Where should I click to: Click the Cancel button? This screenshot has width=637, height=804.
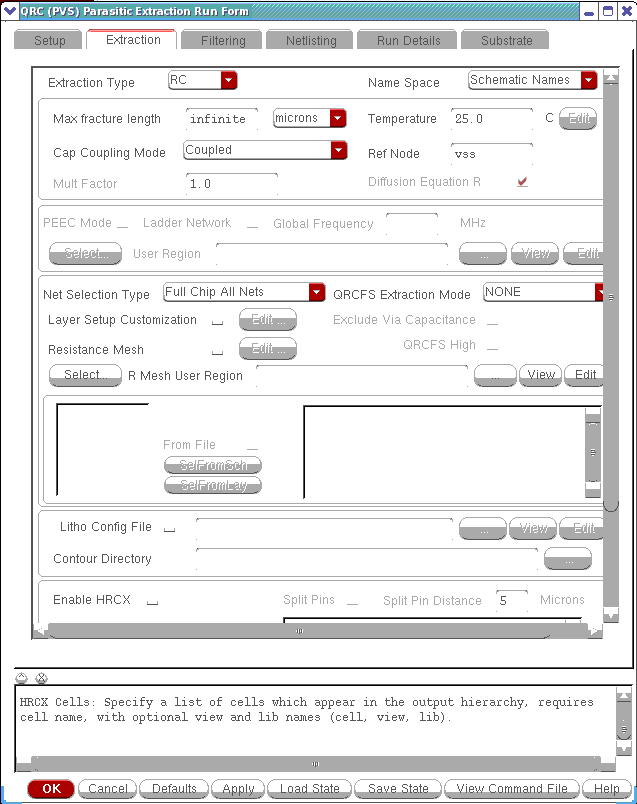pos(107,789)
